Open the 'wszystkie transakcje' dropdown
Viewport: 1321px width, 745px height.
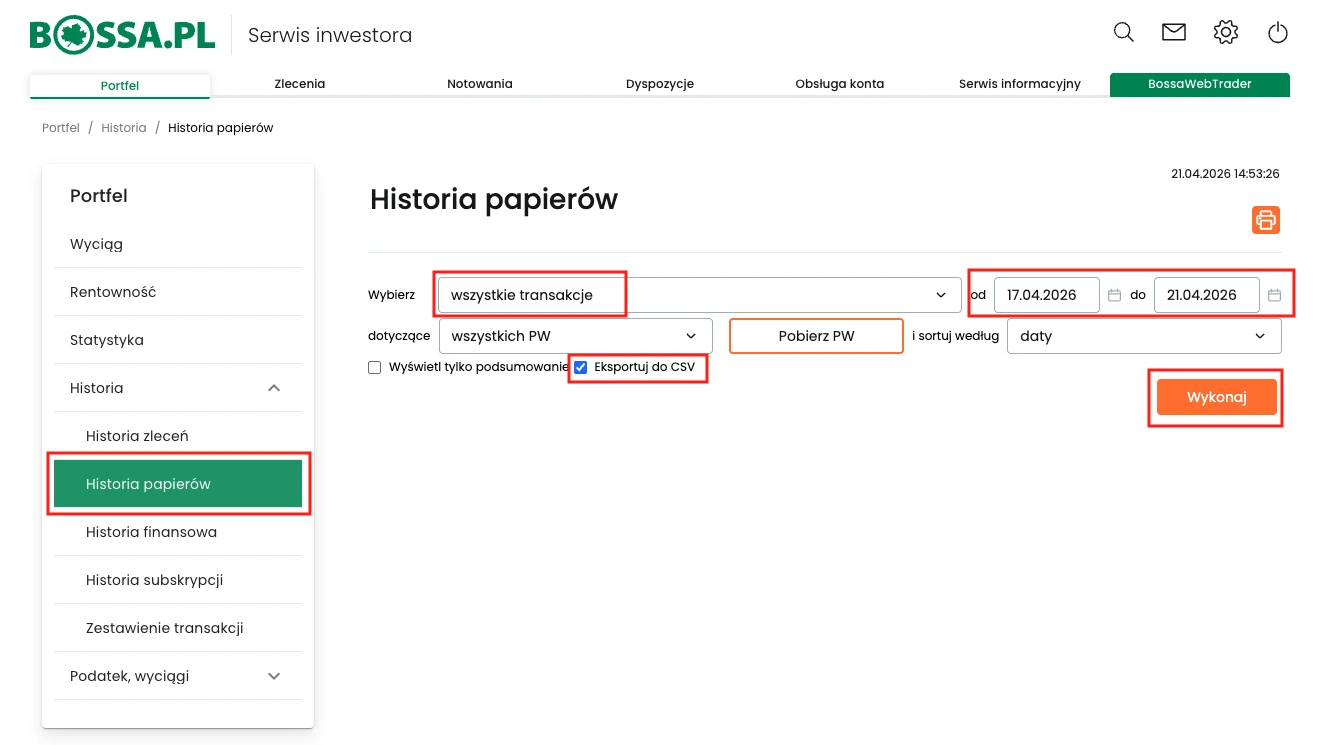pyautogui.click(x=700, y=295)
